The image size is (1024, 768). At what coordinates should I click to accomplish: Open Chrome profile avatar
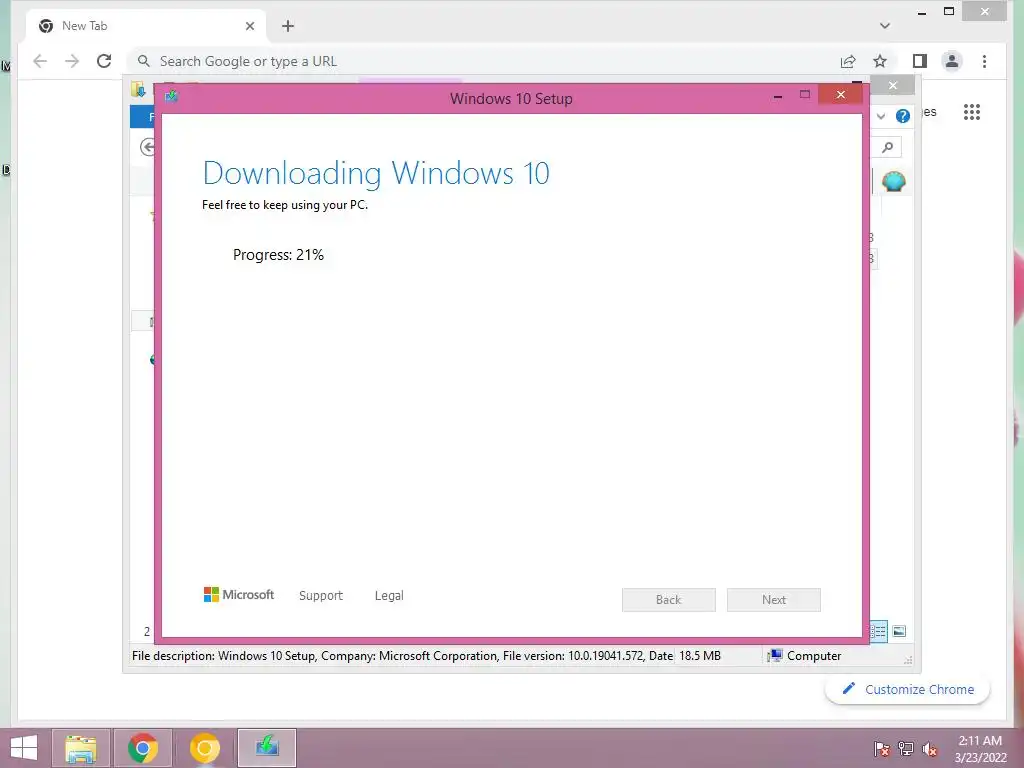tap(952, 61)
